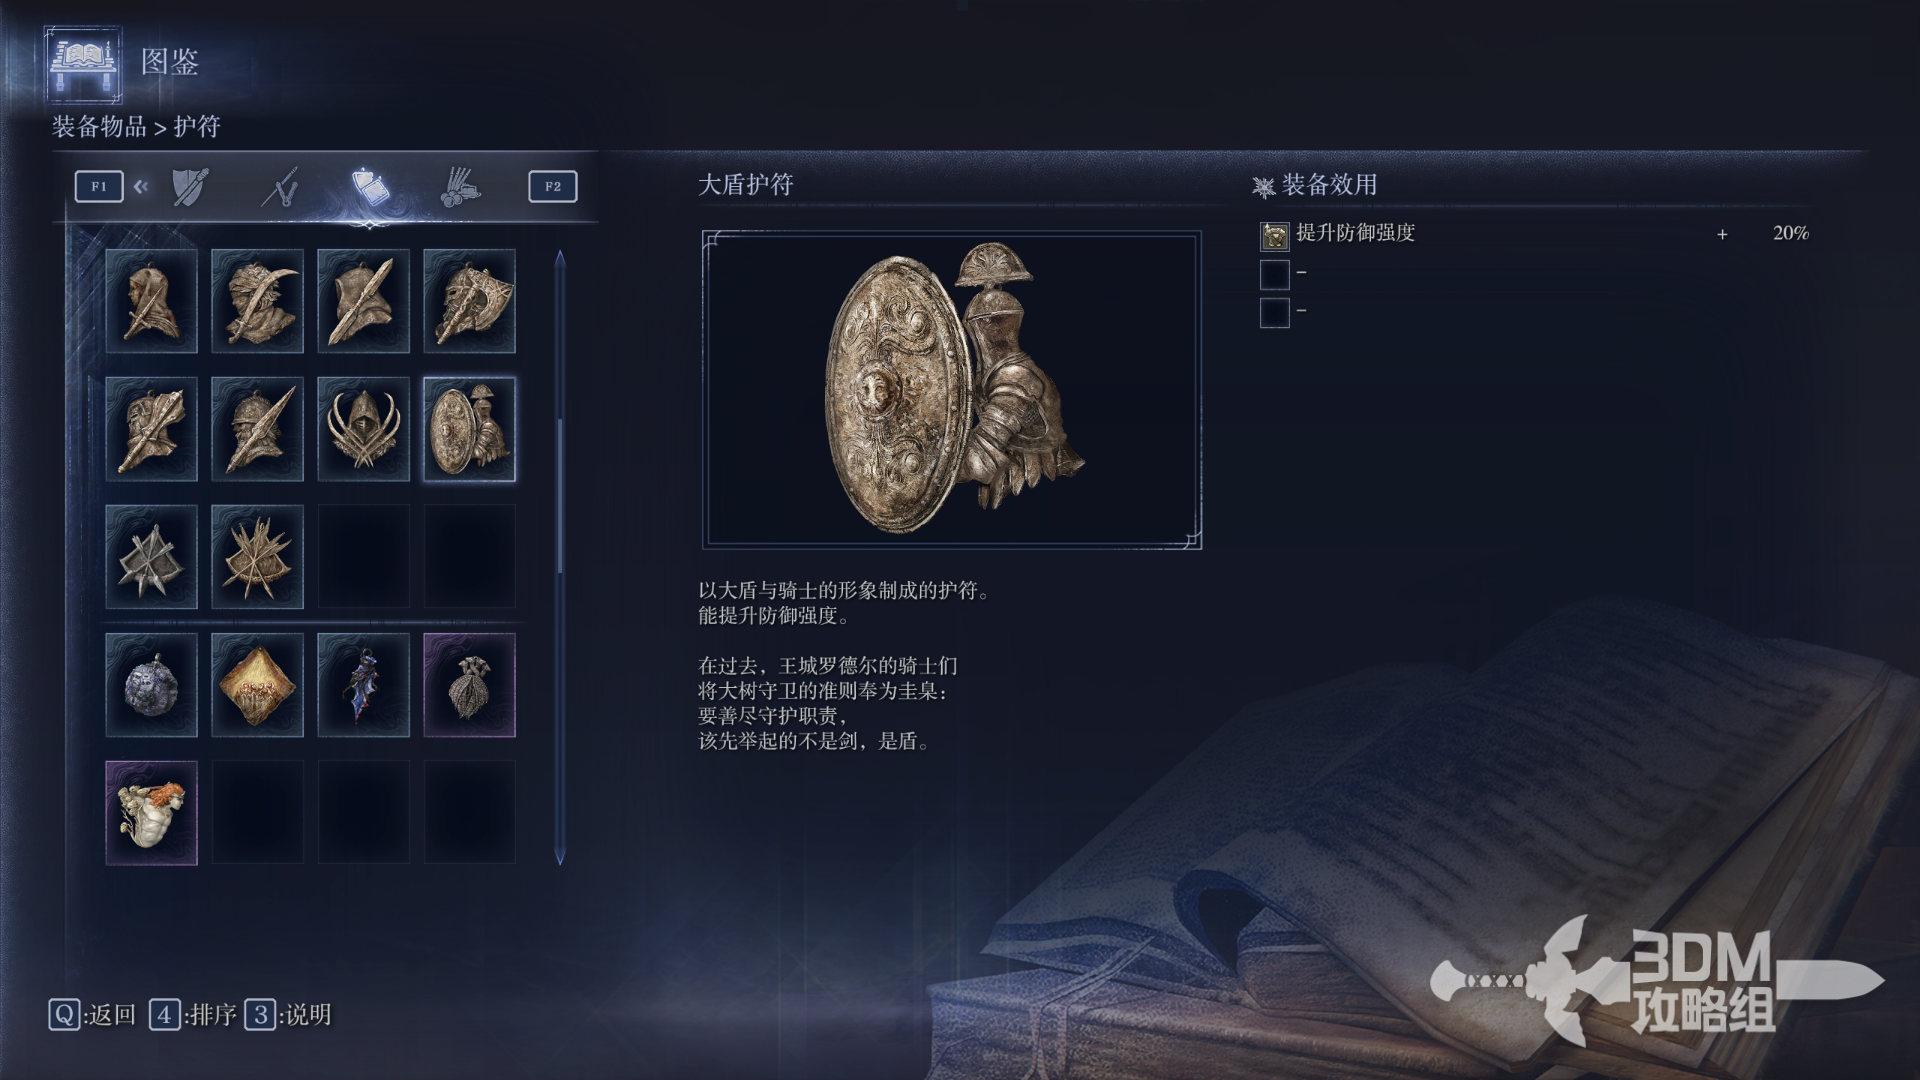Select the spiked radiating blades talisman
Viewport: 1920px width, 1080px height.
[x=257, y=557]
